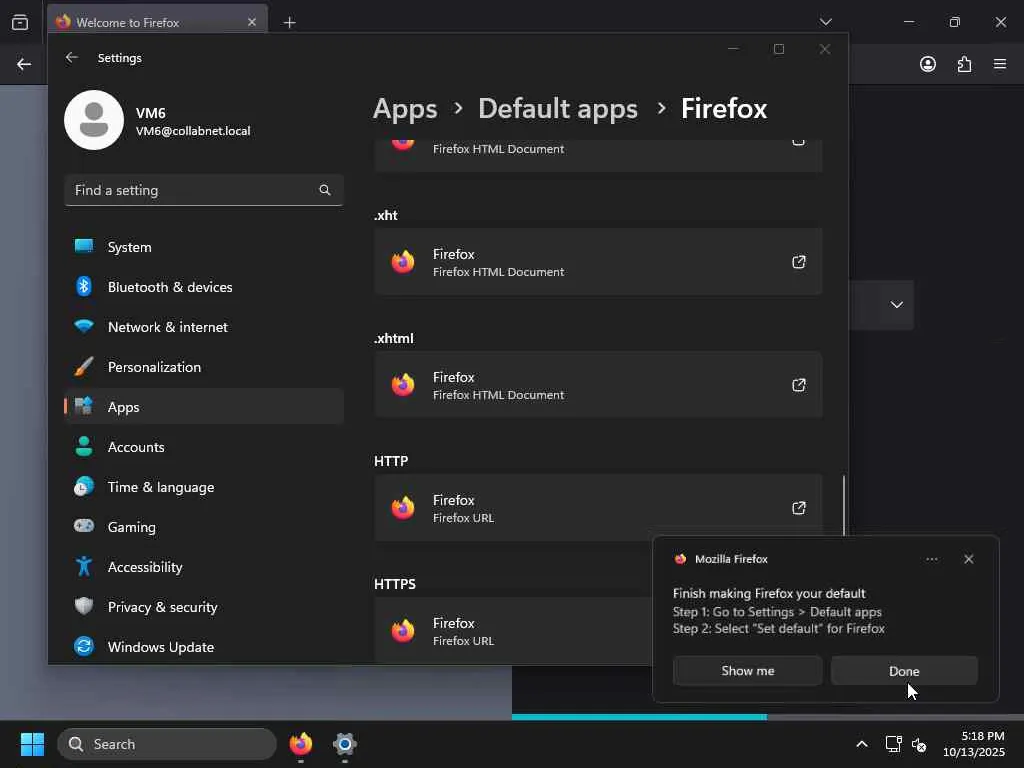Click the Settings window scrollbar thumb
The image size is (1024, 768).
(x=844, y=505)
